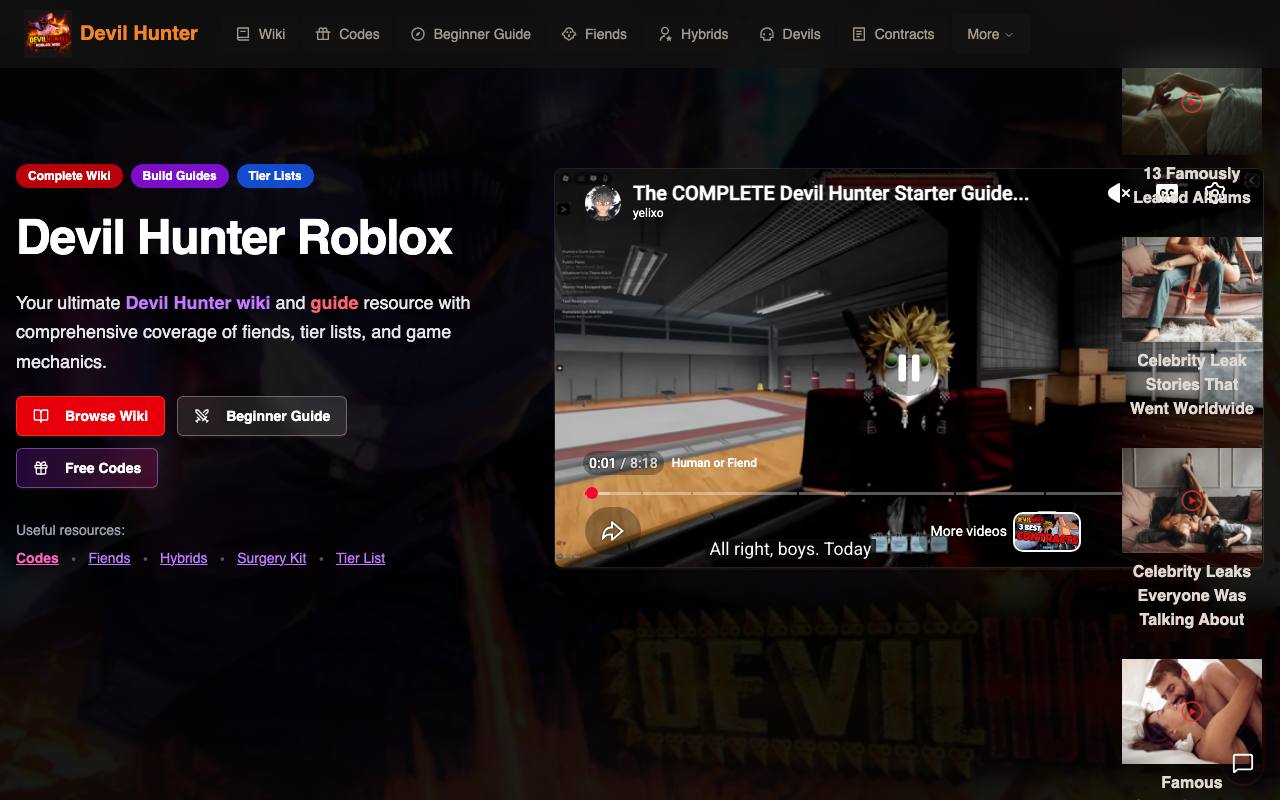Click the 'Human or Fiend' chapter label
Viewport: 1280px width, 800px height.
714,463
